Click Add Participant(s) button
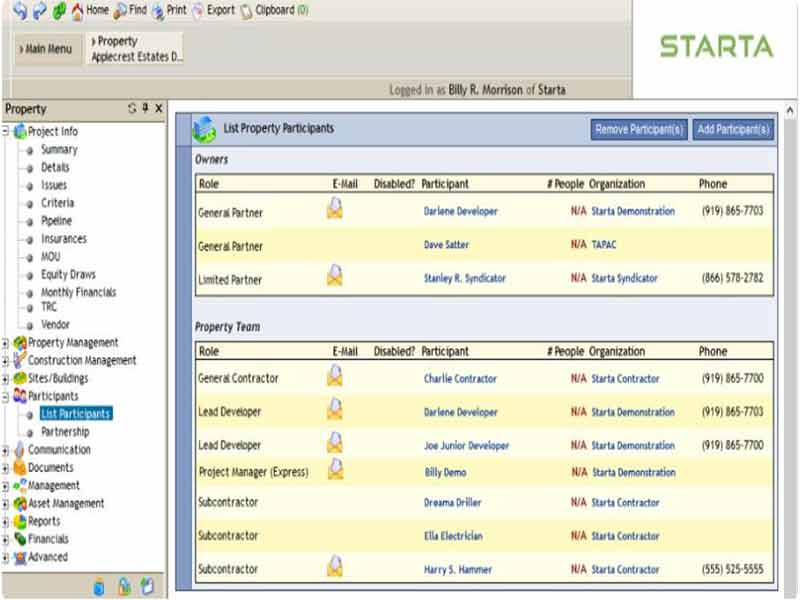This screenshot has width=800, height=600. pos(733,130)
